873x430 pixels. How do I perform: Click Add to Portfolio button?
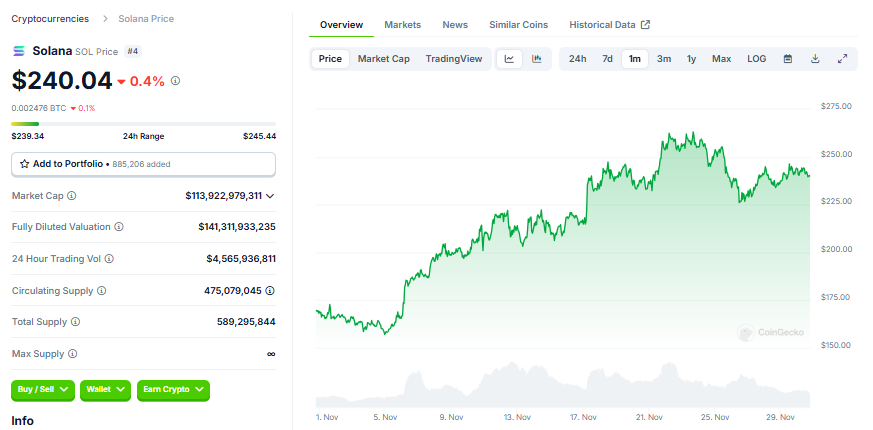143,164
